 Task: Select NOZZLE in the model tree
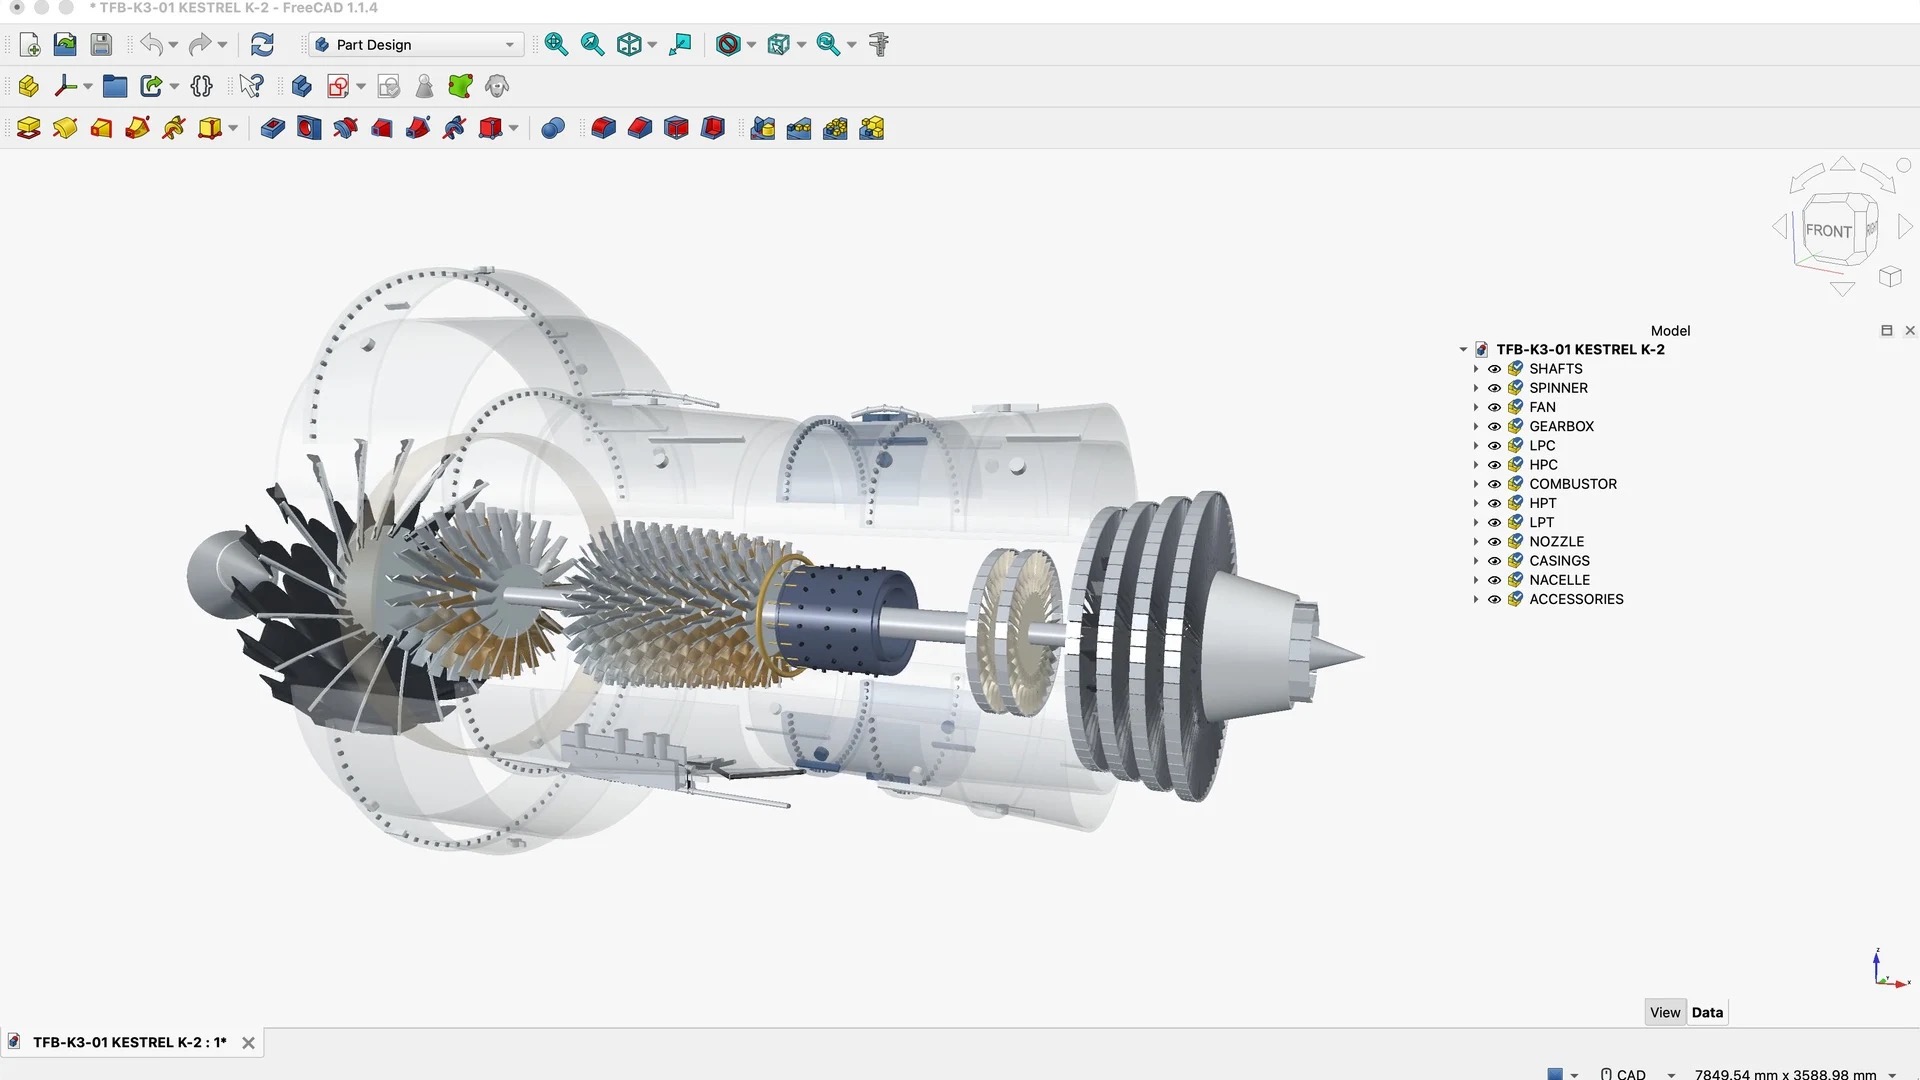(x=1556, y=542)
